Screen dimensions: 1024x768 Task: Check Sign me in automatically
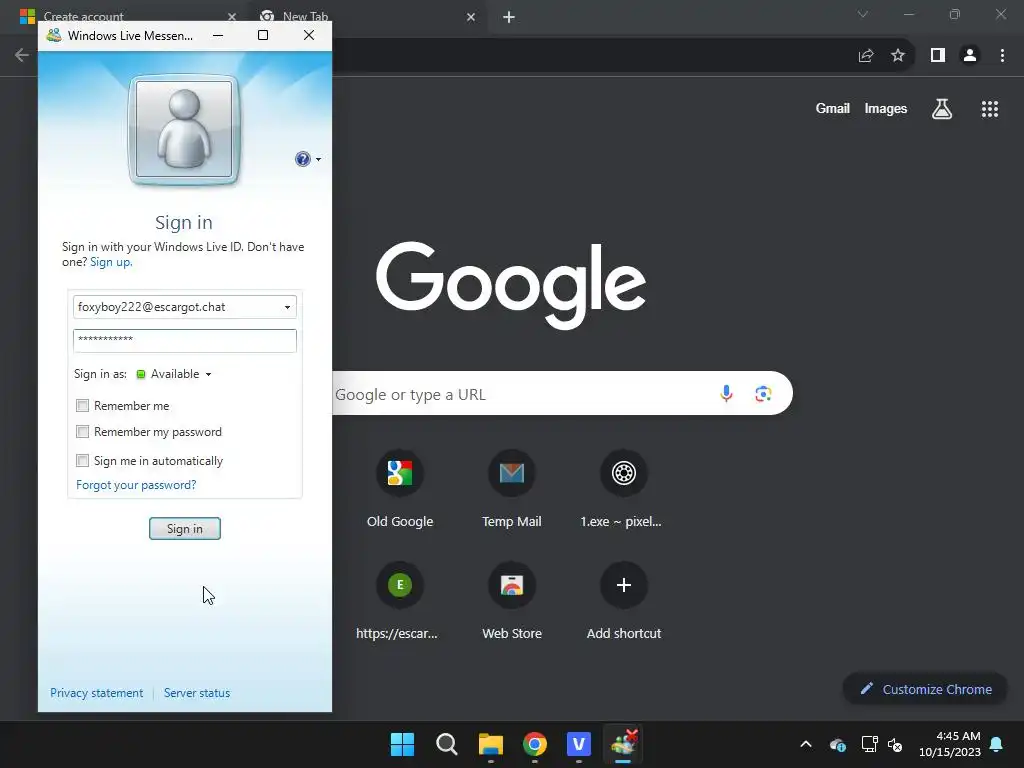click(82, 460)
